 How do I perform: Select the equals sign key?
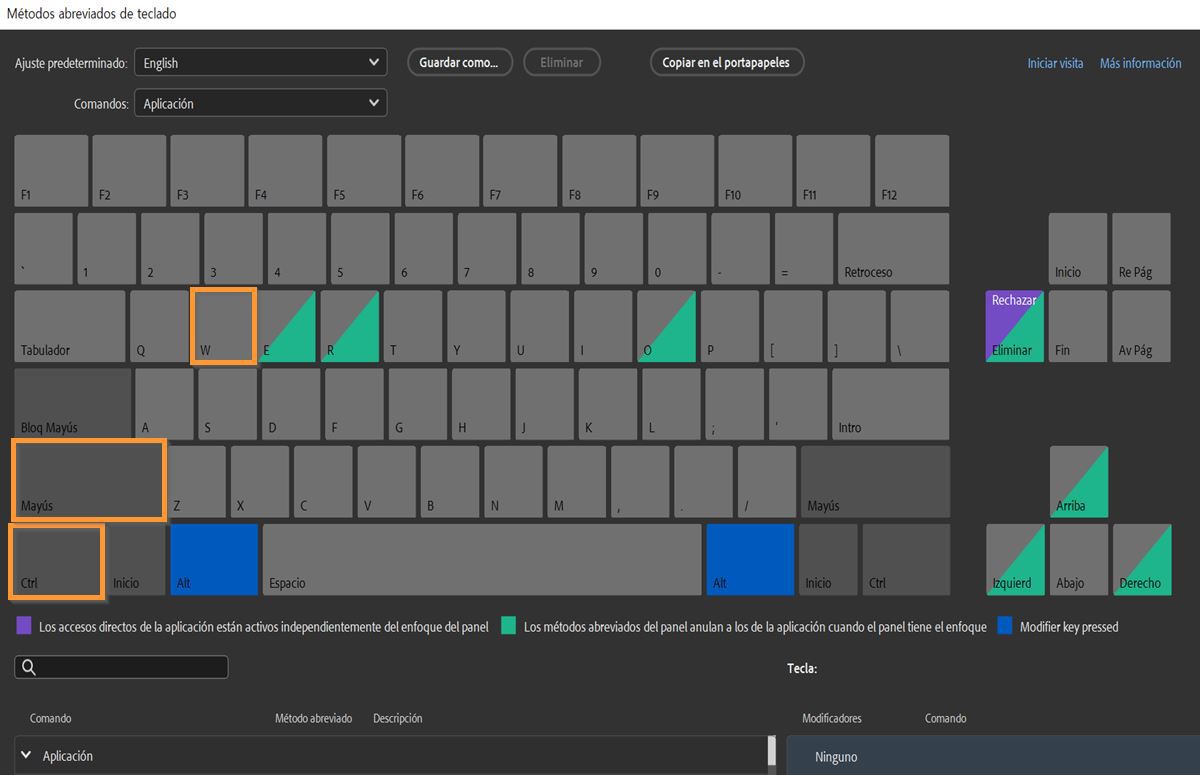[x=803, y=248]
